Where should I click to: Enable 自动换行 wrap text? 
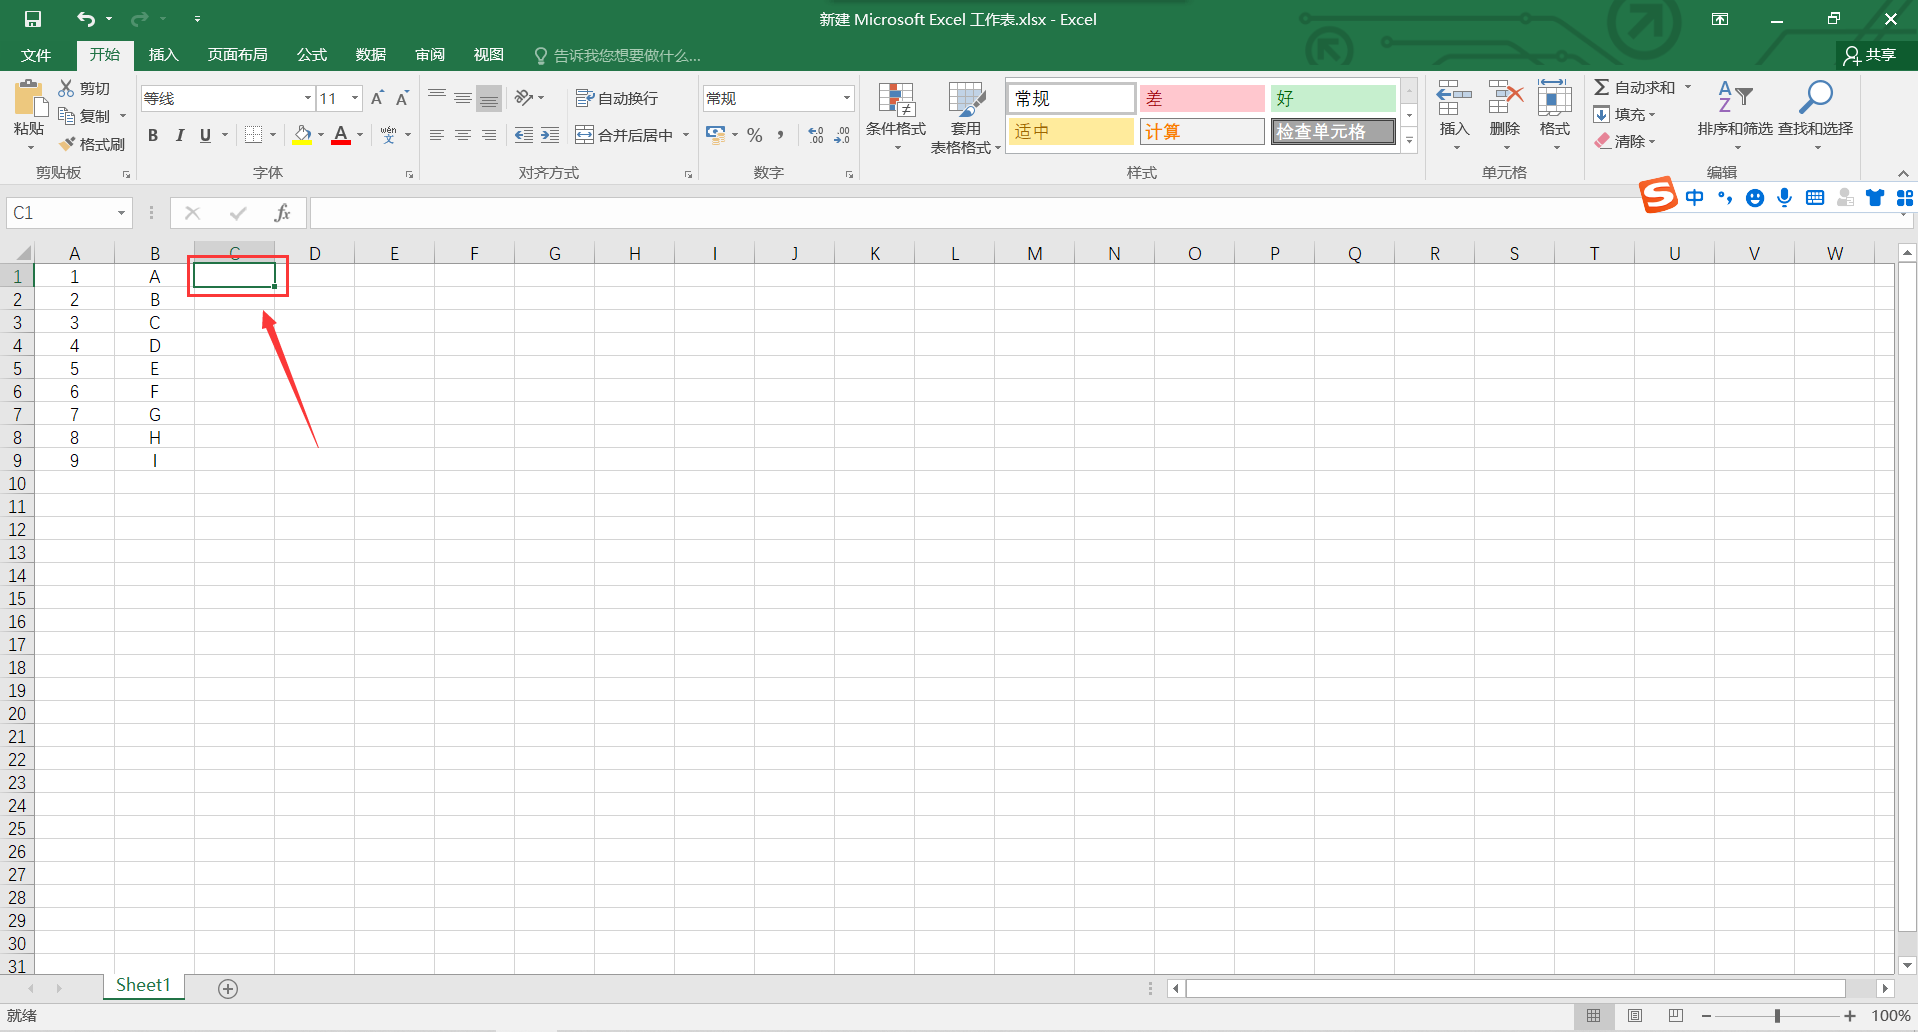tap(617, 98)
